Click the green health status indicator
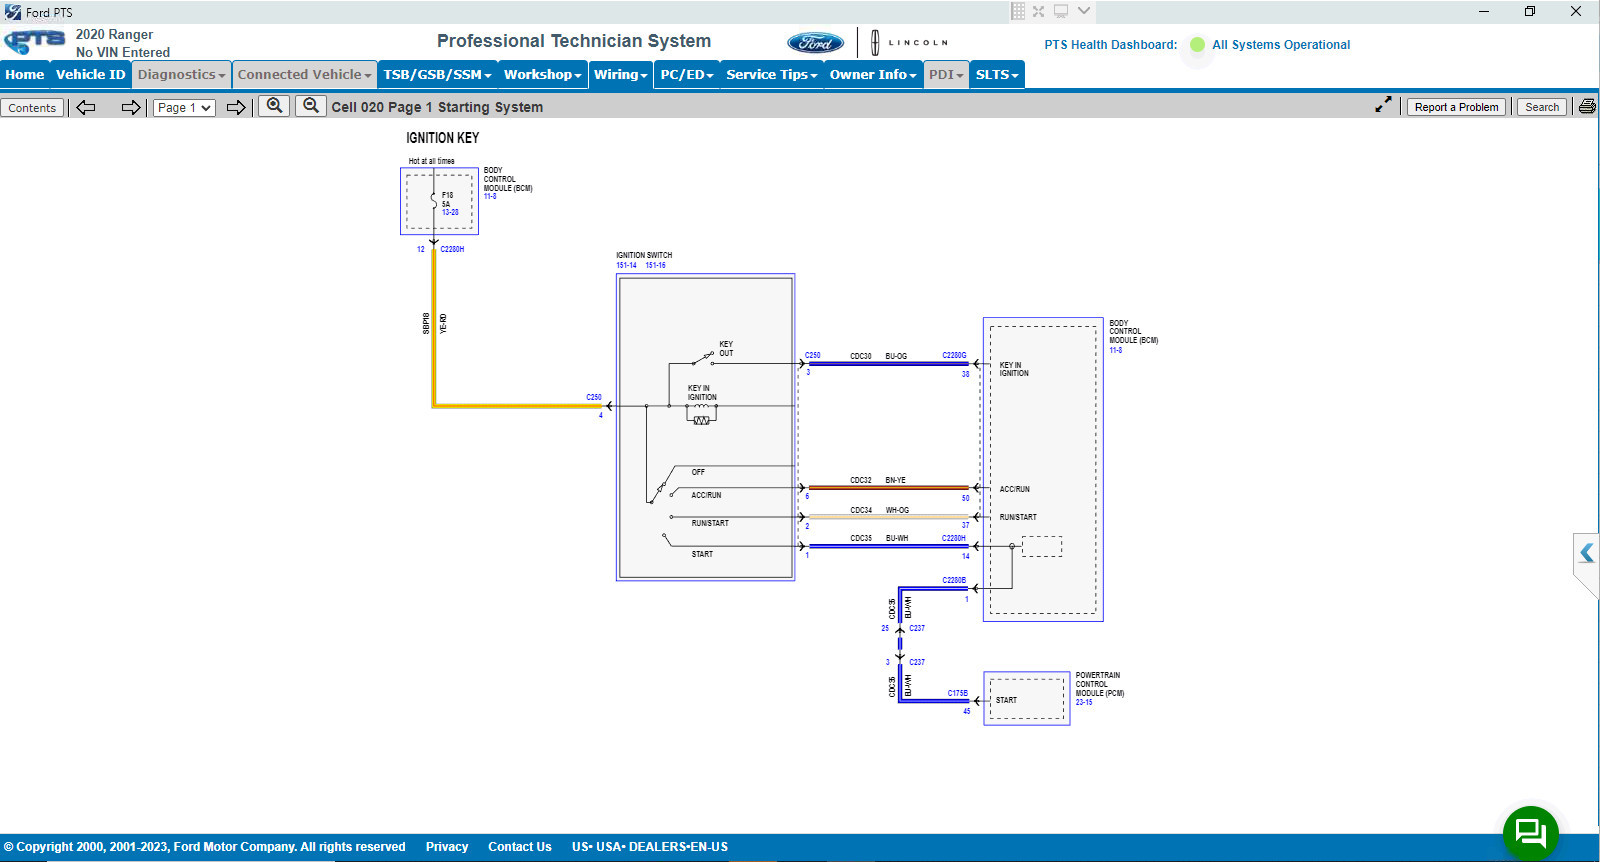Image resolution: width=1600 pixels, height=862 pixels. [1197, 45]
